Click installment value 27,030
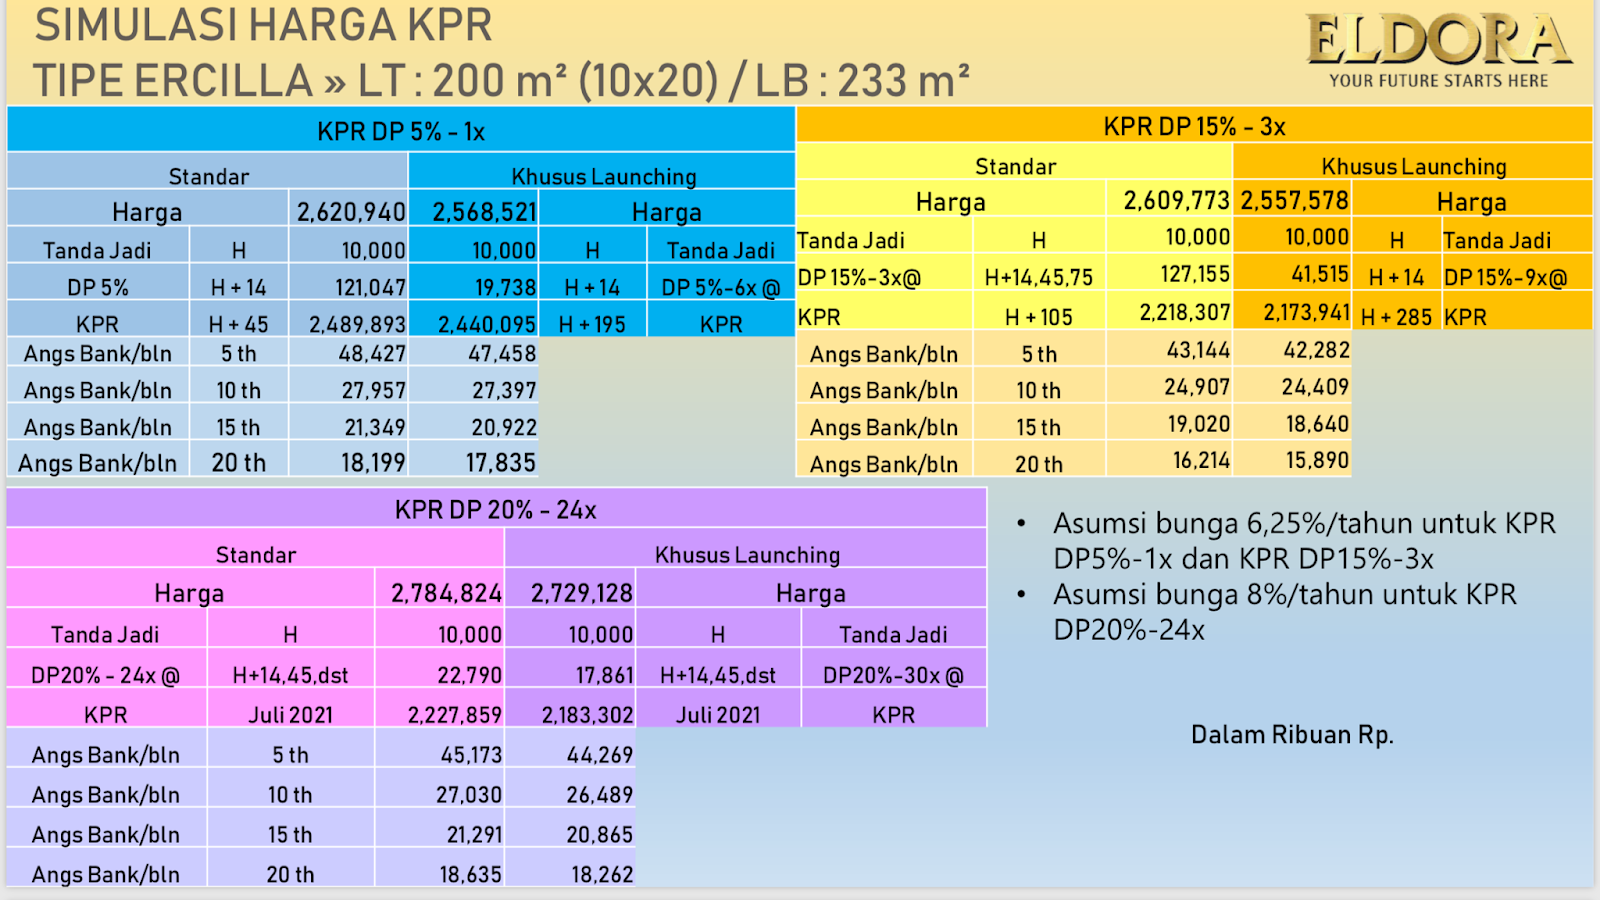 [x=469, y=796]
